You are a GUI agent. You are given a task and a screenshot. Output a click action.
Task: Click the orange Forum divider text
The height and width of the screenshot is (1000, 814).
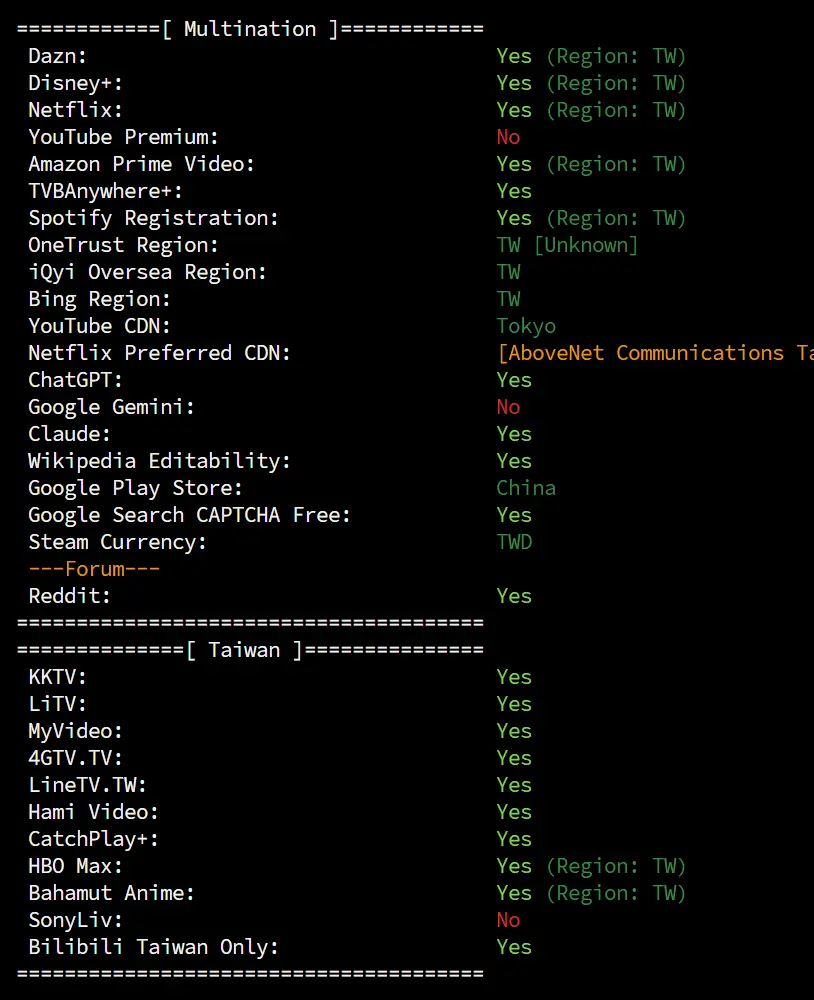[94, 569]
